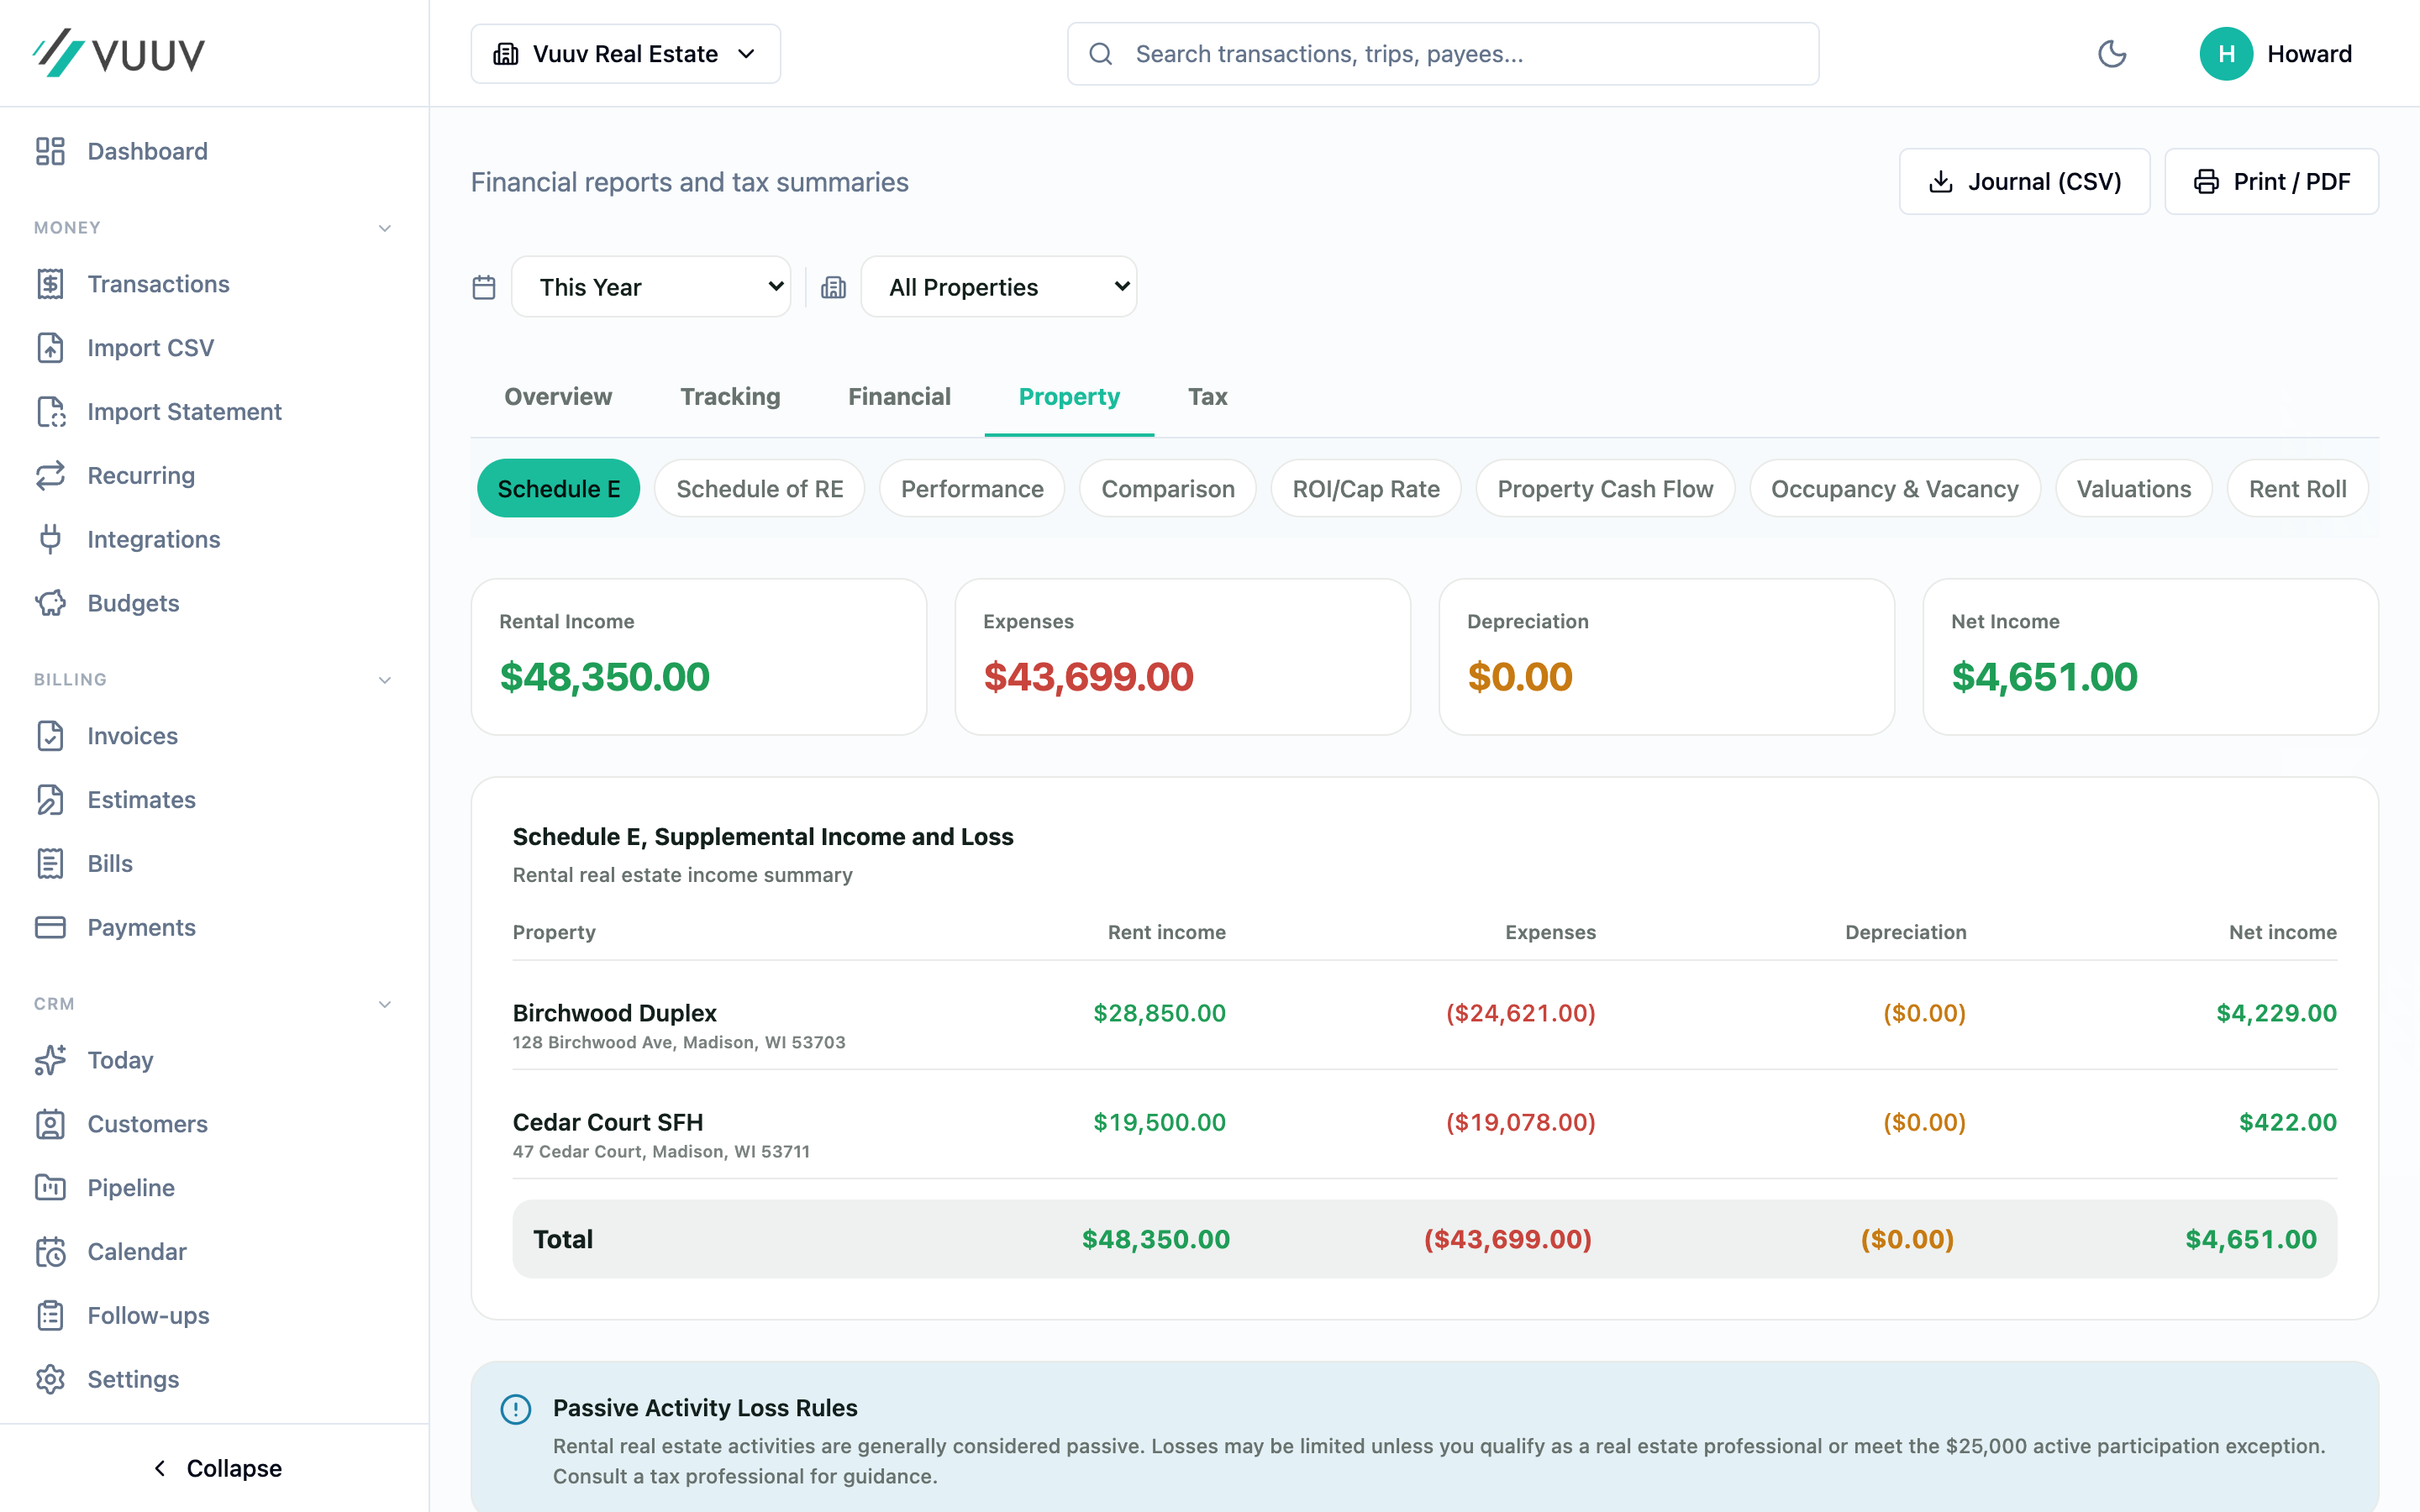Click the Follow-ups clipboard icon
This screenshot has width=2420, height=1512.
[50, 1316]
